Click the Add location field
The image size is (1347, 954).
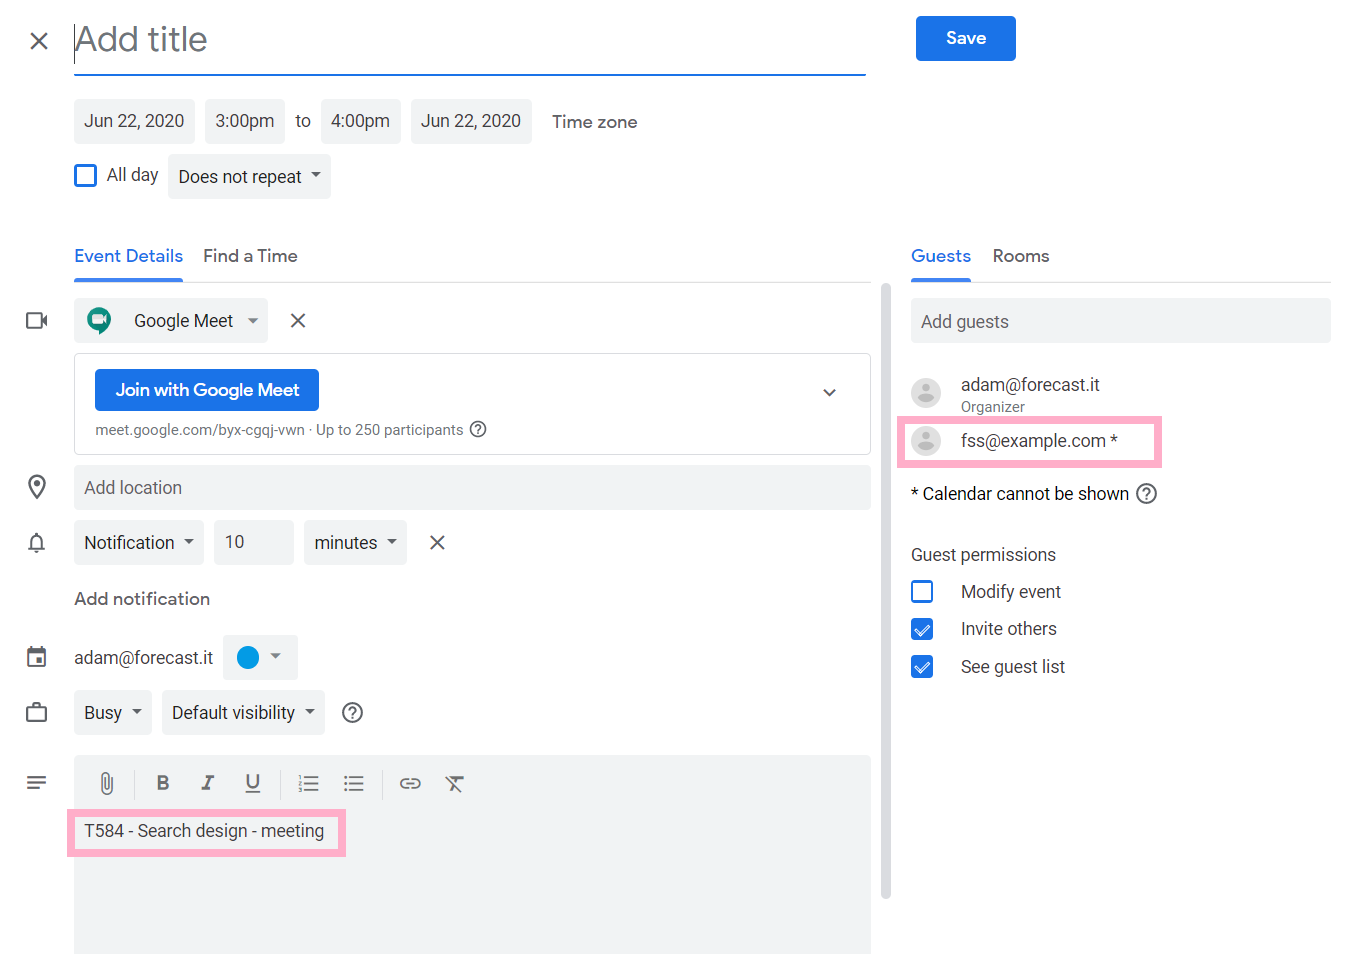[472, 487]
